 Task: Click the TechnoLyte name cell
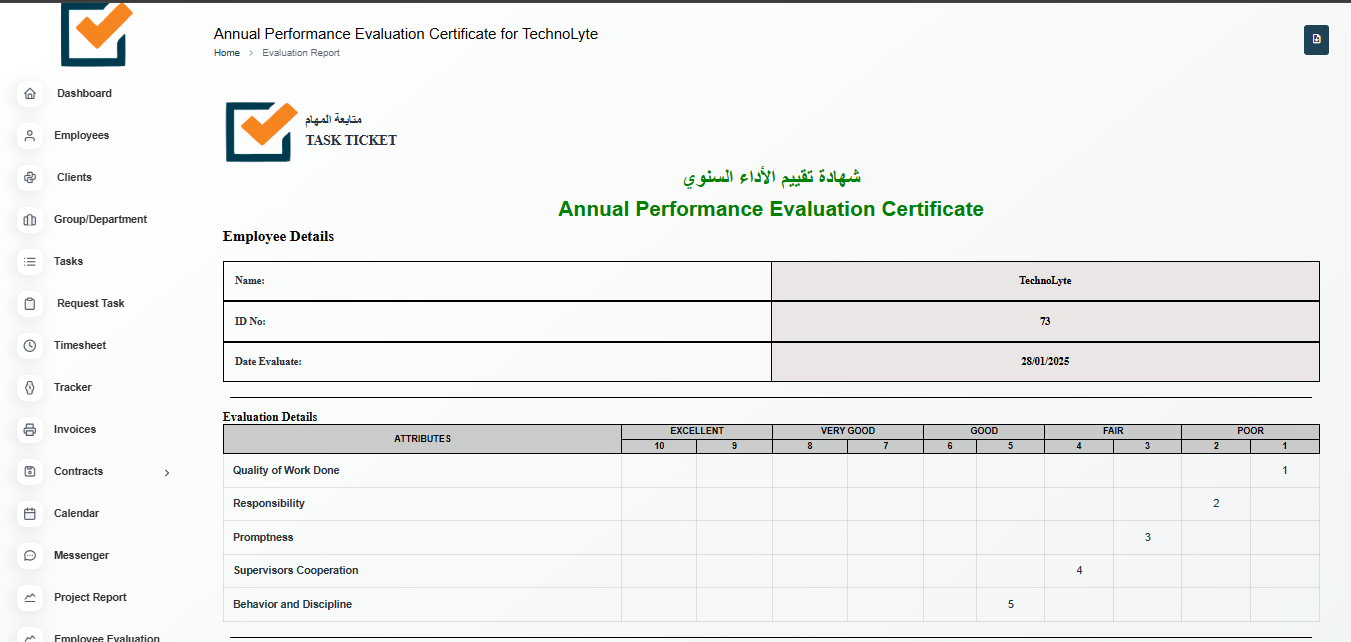[x=1045, y=281]
